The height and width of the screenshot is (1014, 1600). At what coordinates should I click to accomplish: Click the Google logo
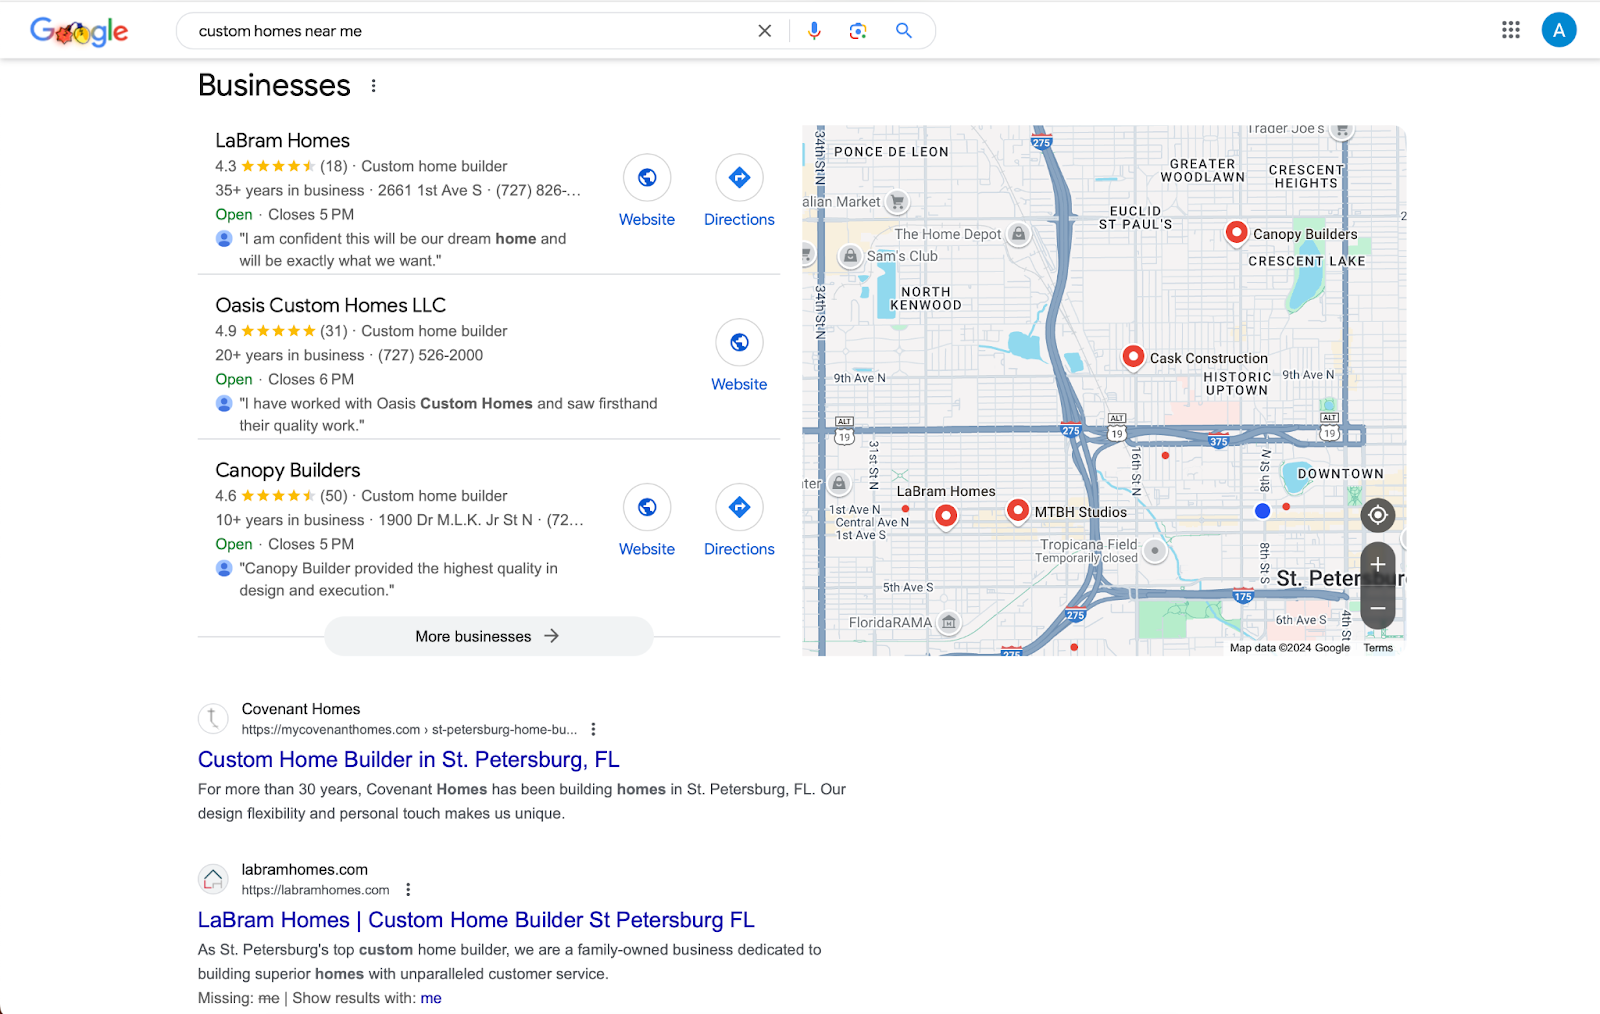79,31
